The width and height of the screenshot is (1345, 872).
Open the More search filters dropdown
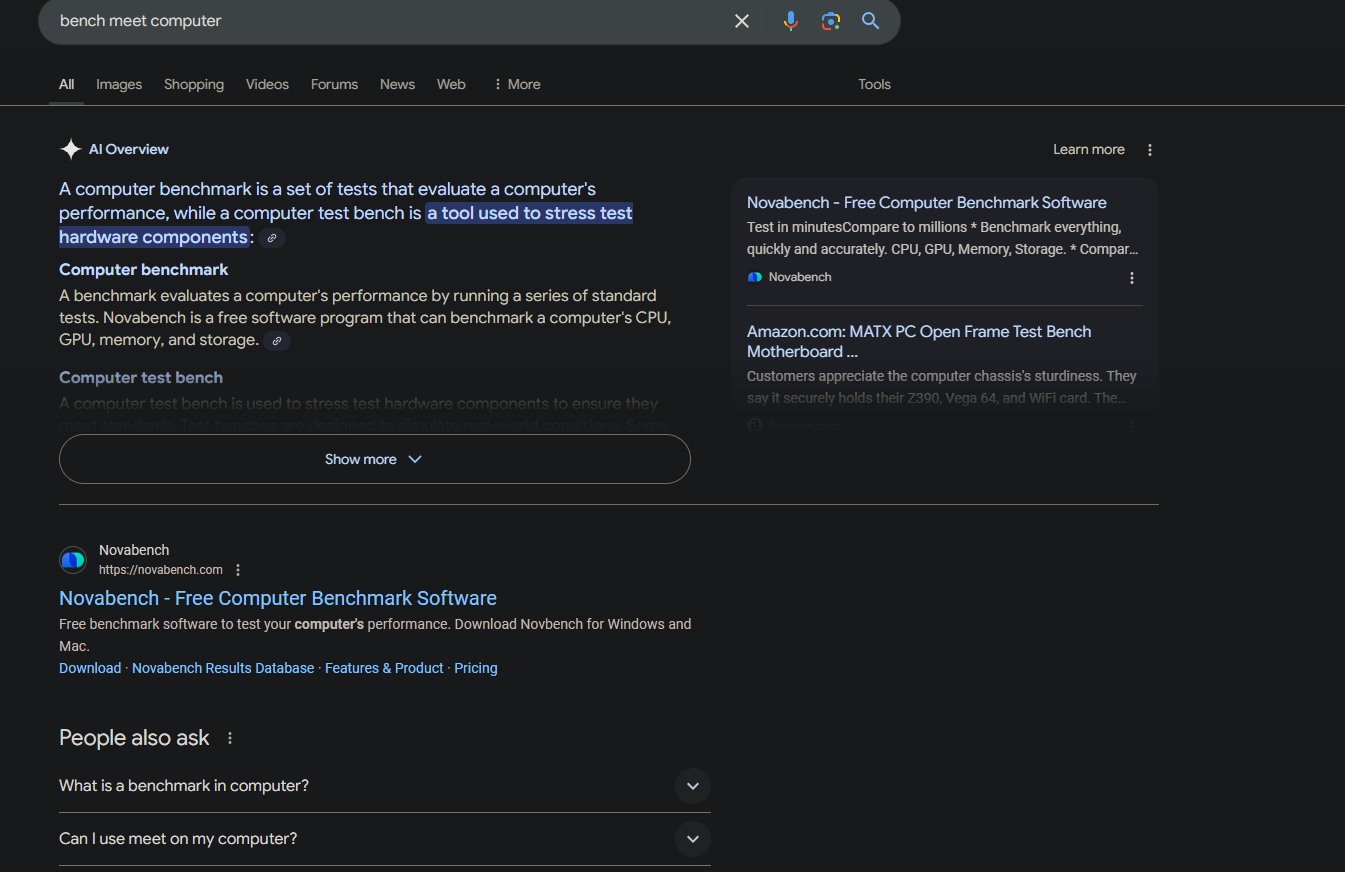pyautogui.click(x=516, y=84)
